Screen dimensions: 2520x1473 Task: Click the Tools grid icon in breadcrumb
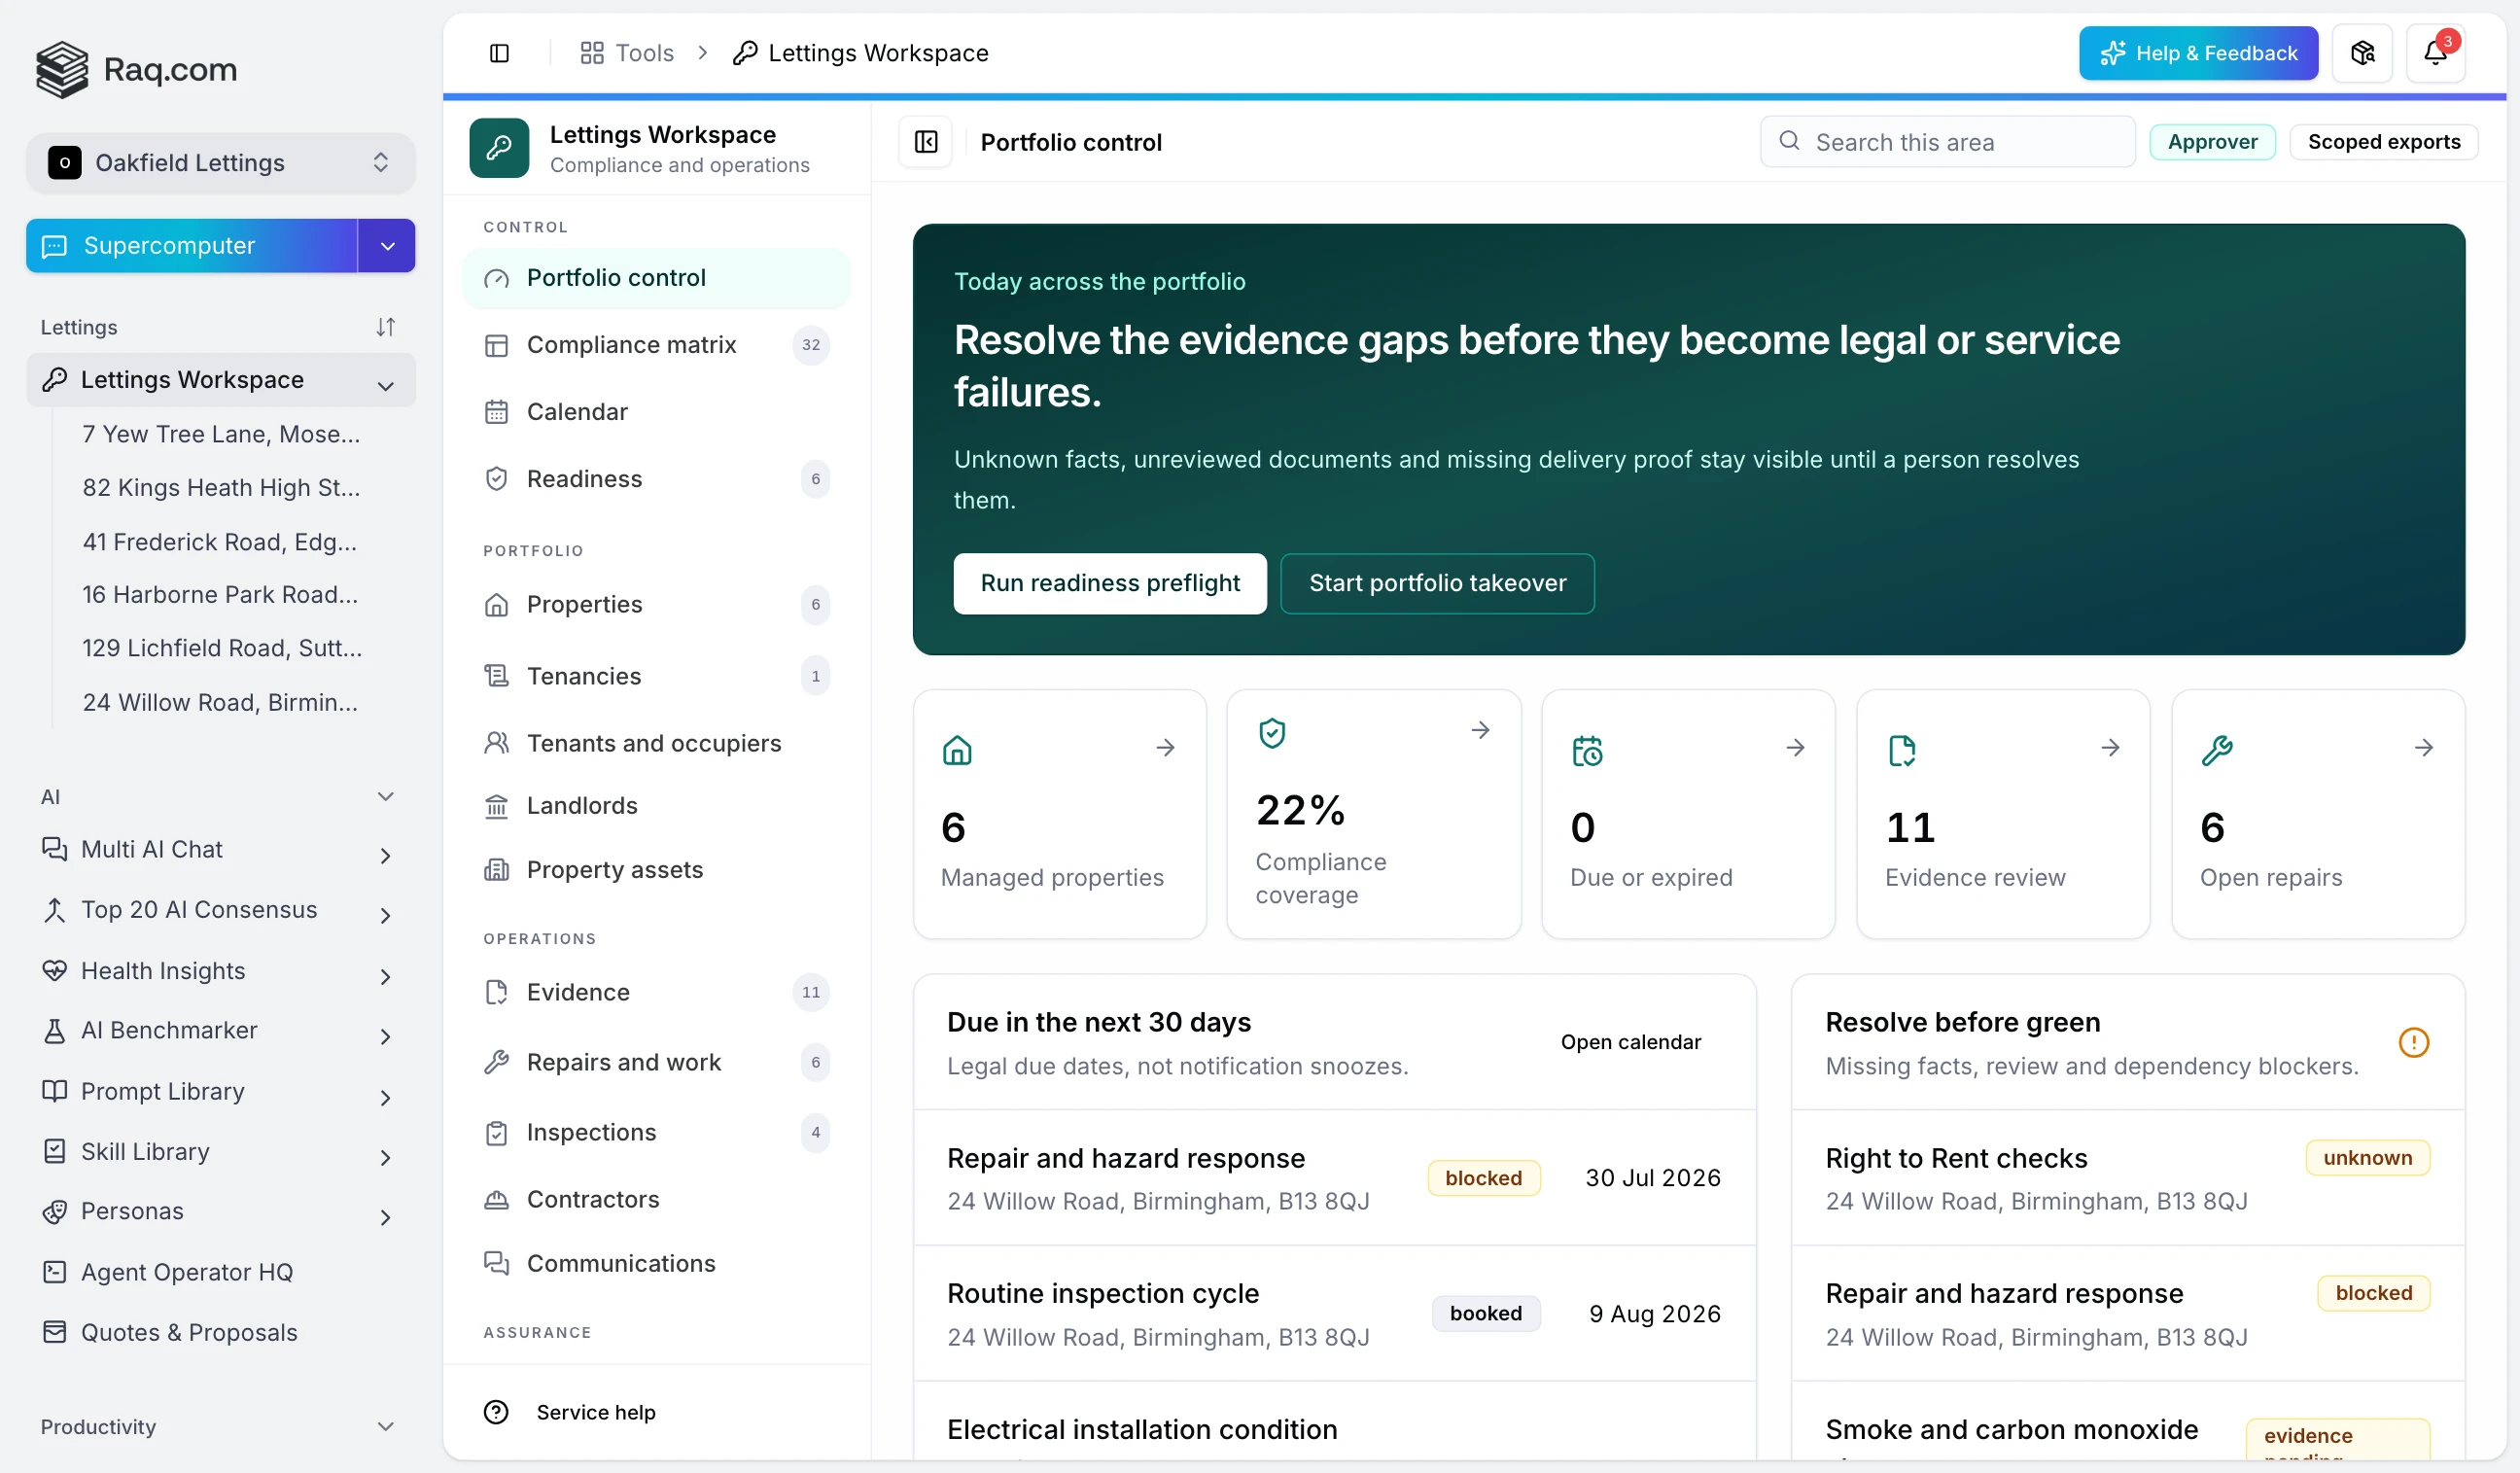[592, 53]
